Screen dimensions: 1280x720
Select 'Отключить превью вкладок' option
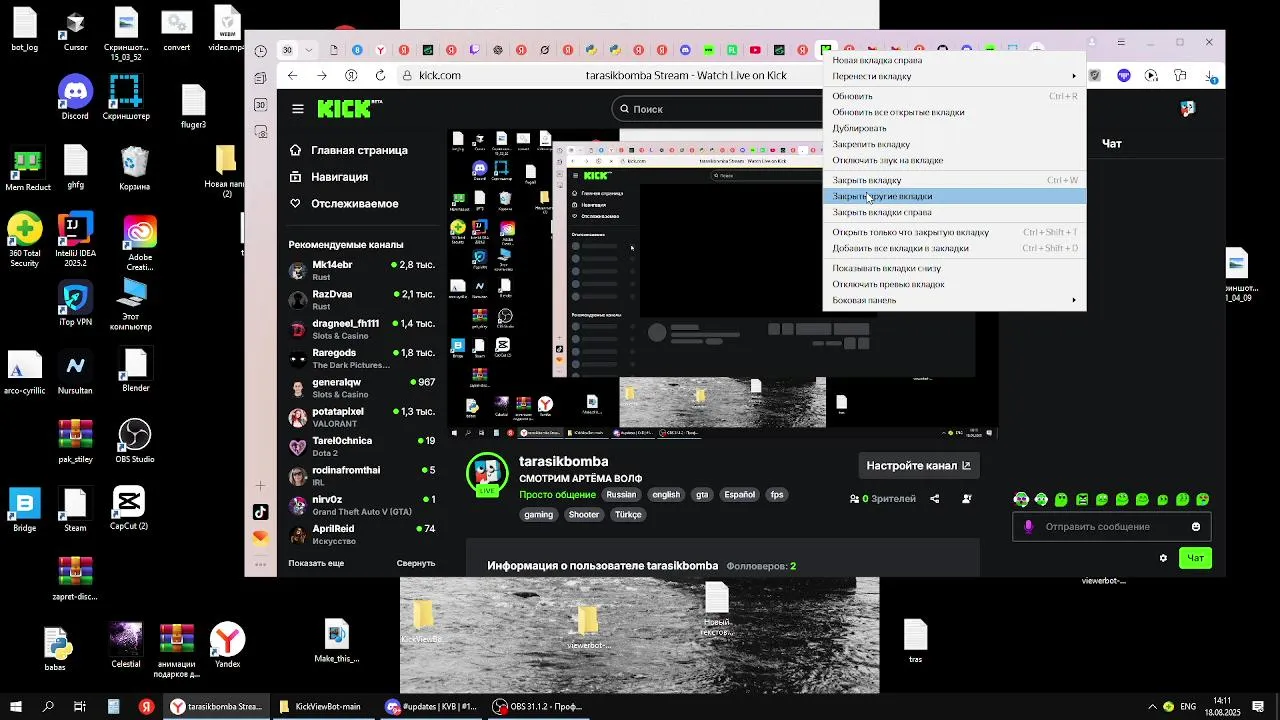coord(954,284)
